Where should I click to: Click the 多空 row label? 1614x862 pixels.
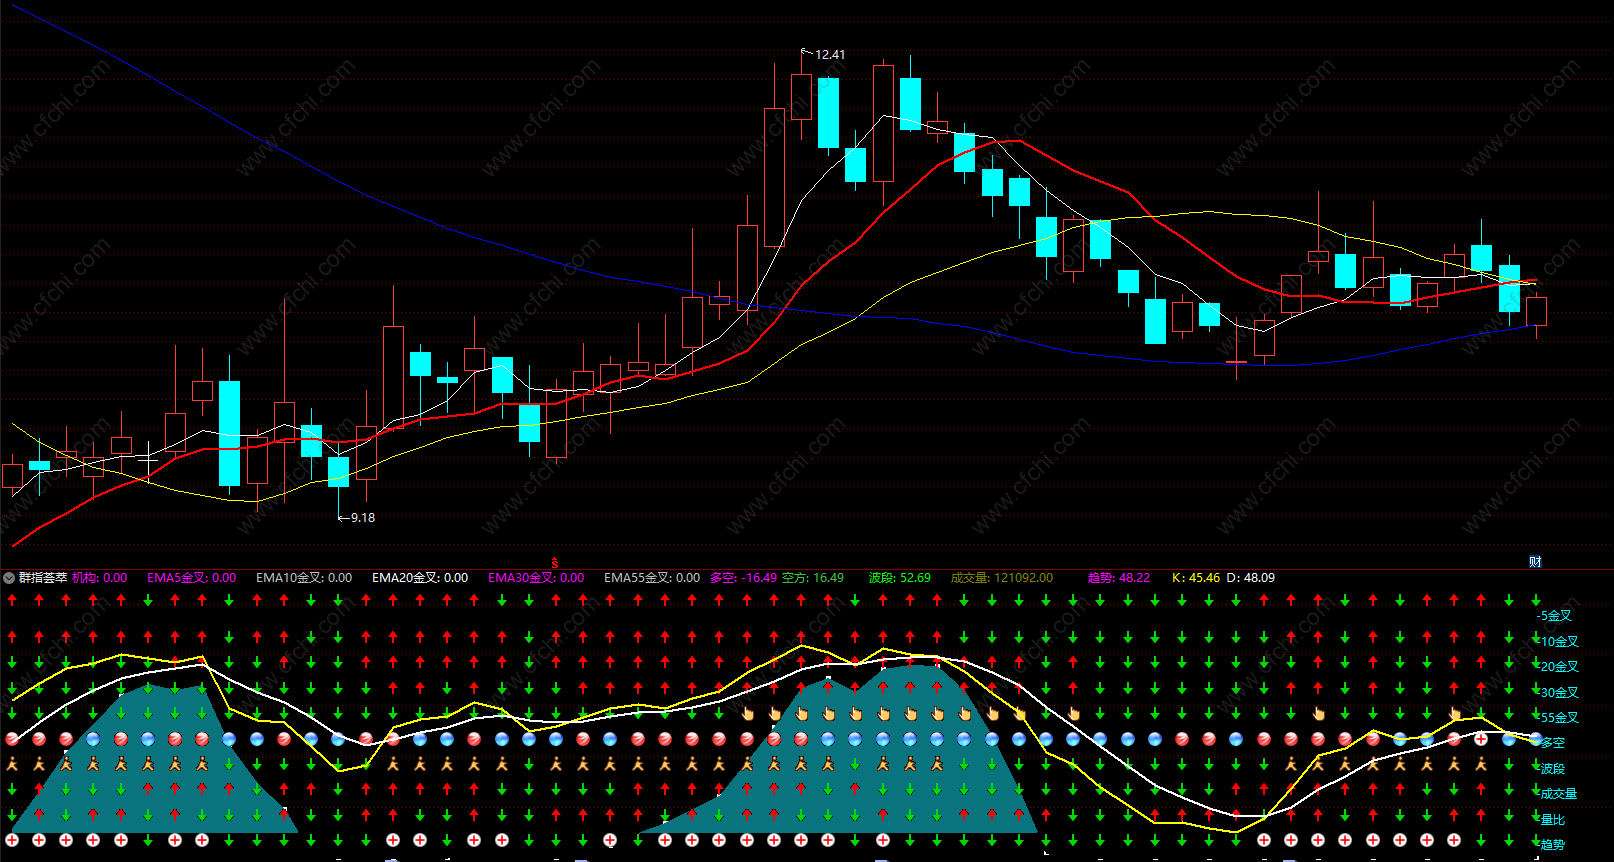coord(1552,743)
